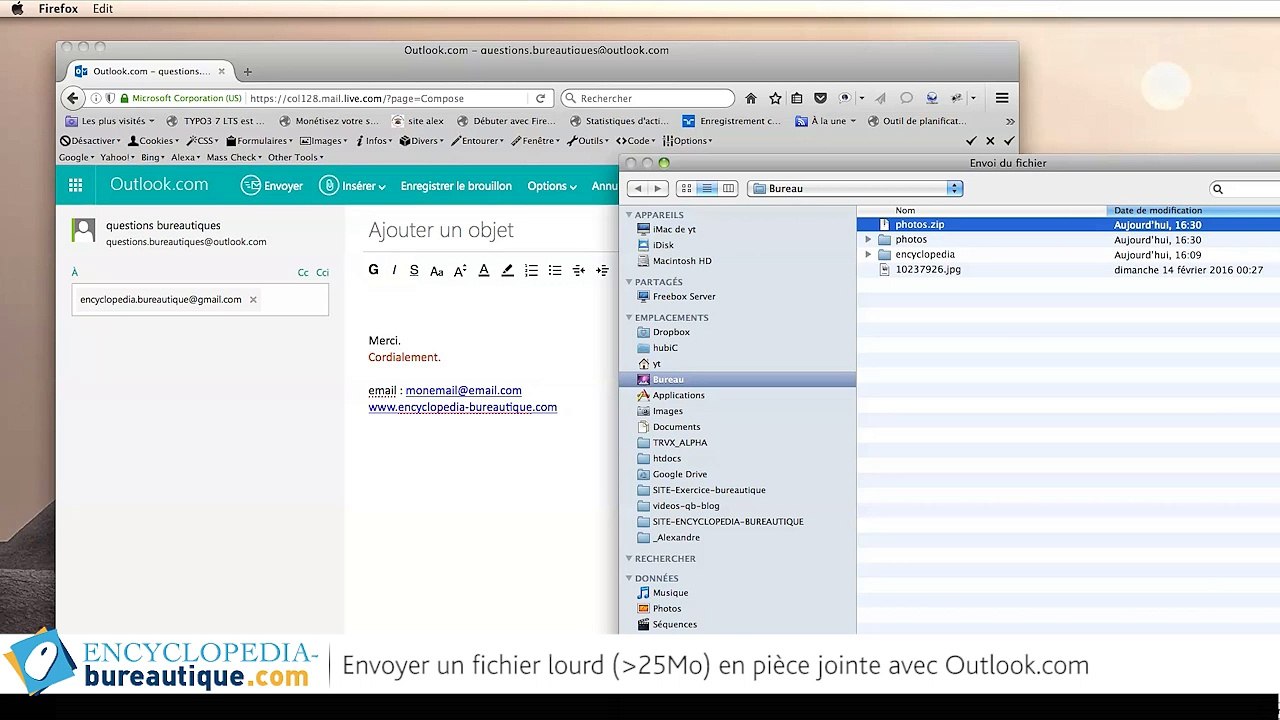
Task: Open the Formulaires developer menu
Action: tap(259, 141)
